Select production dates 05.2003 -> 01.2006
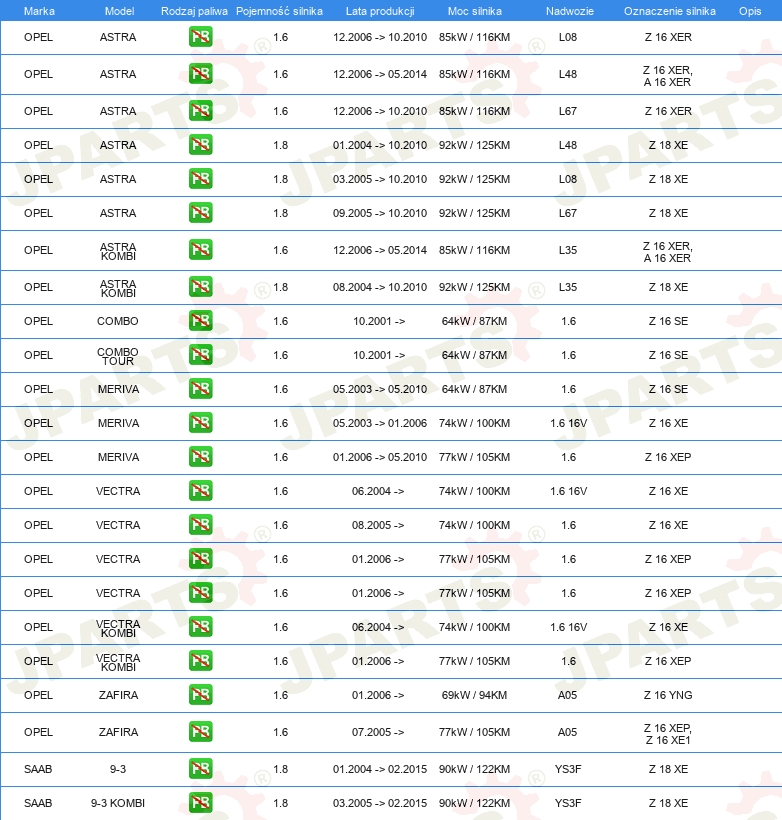 click(x=380, y=423)
